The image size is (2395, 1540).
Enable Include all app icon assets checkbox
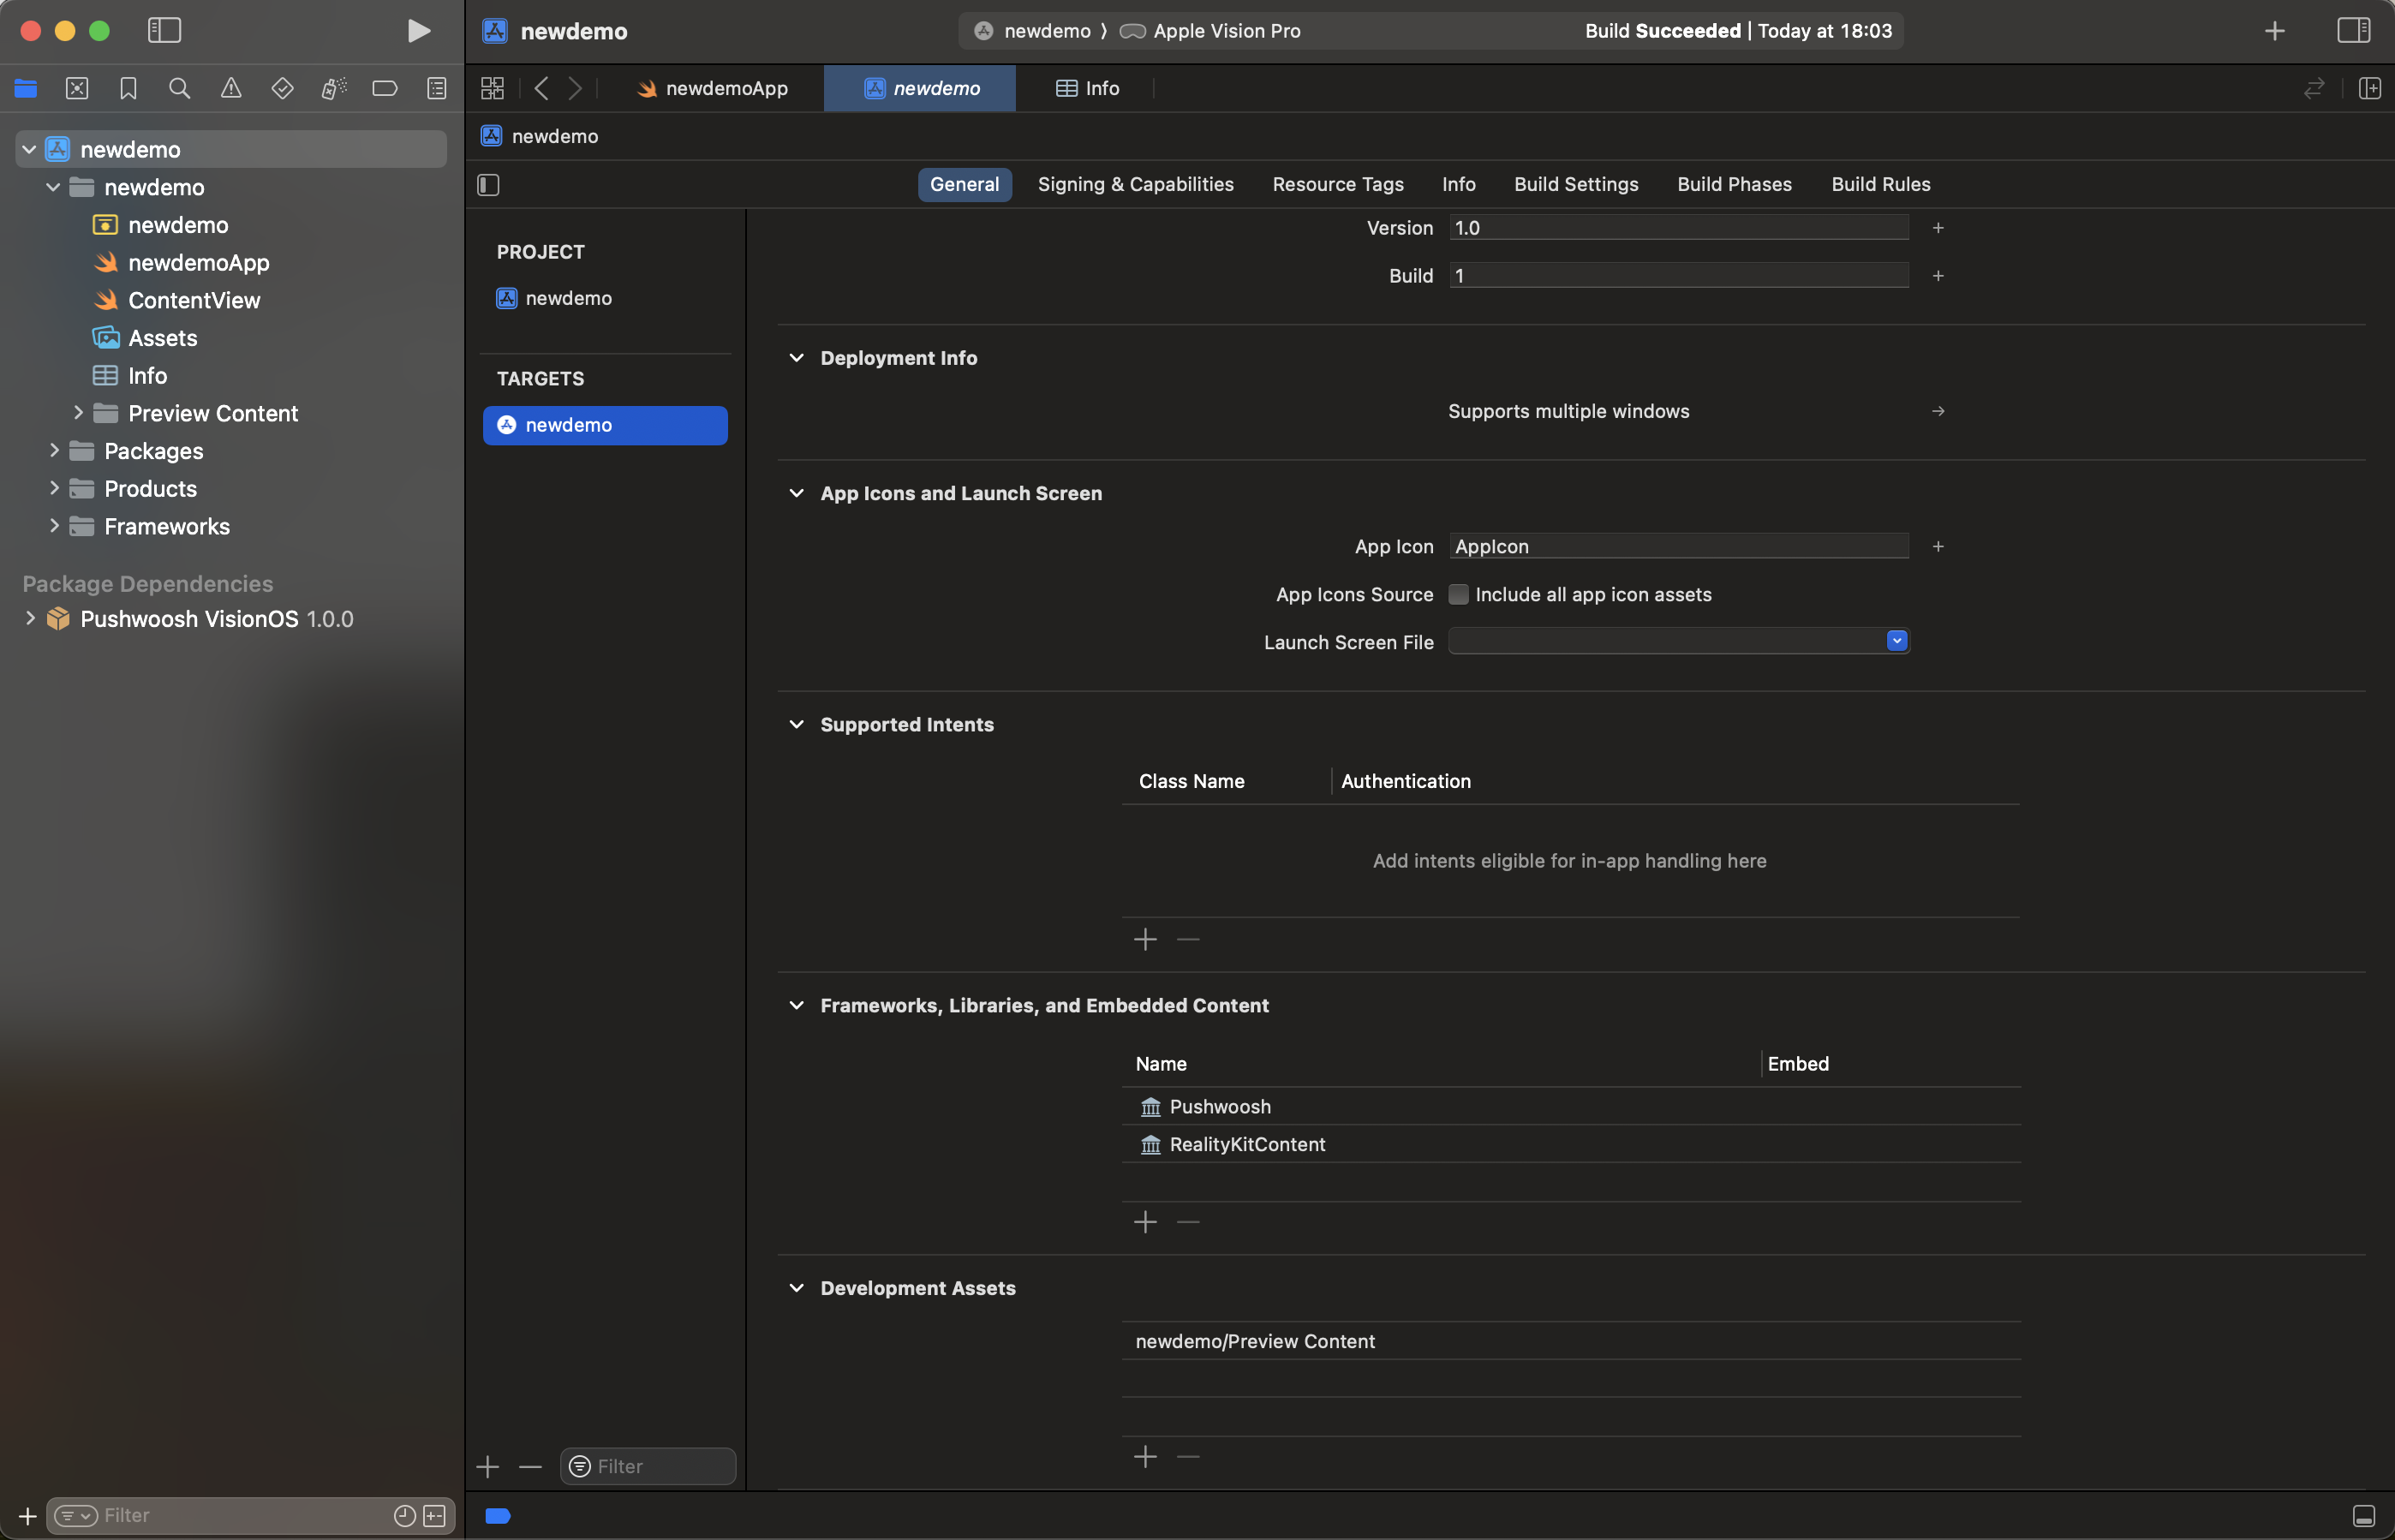point(1459,594)
